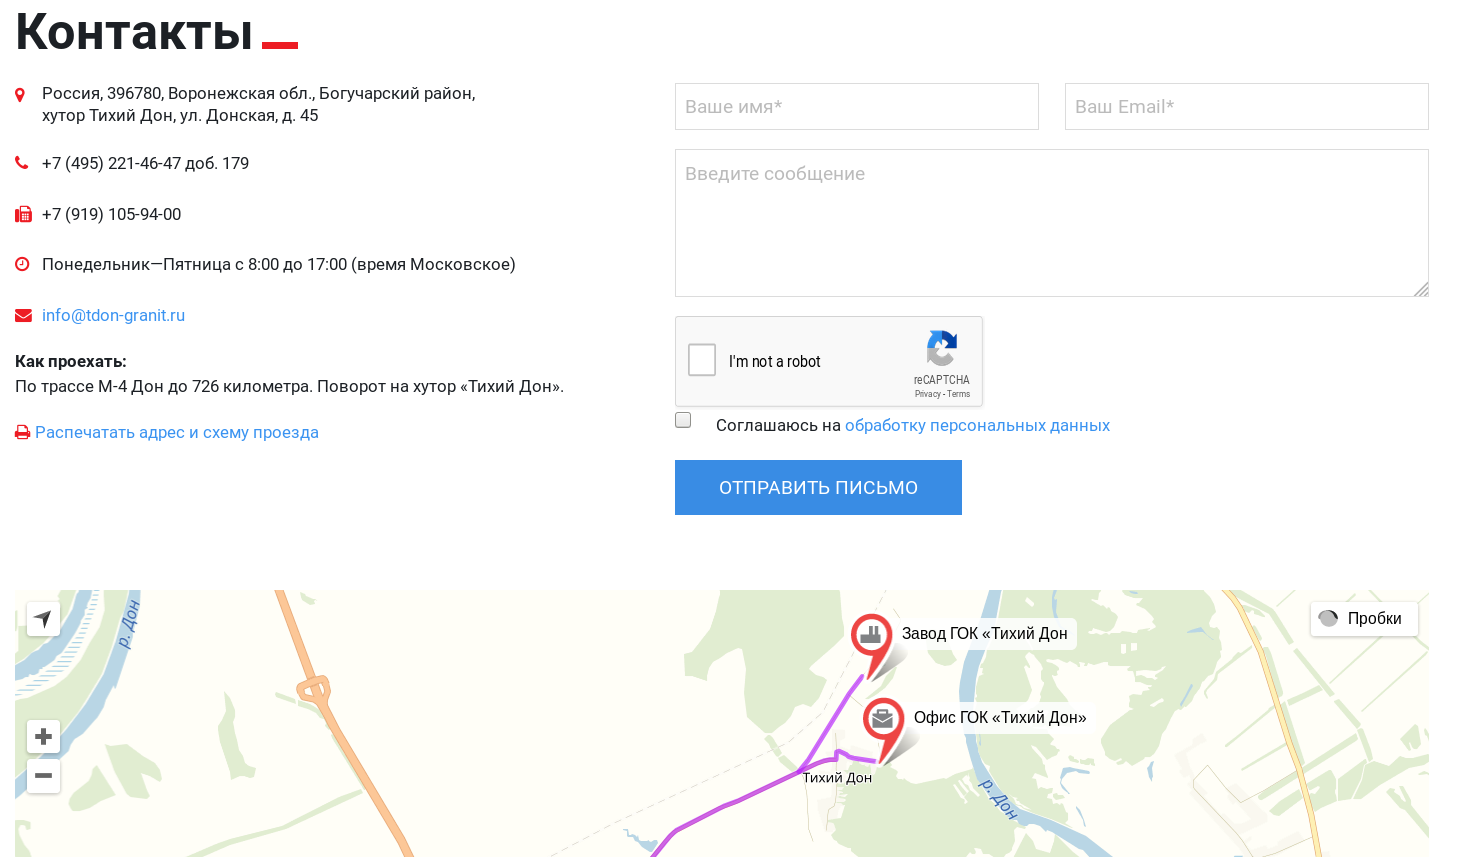Click the phone receiver icon
The height and width of the screenshot is (857, 1466).
tap(21, 161)
